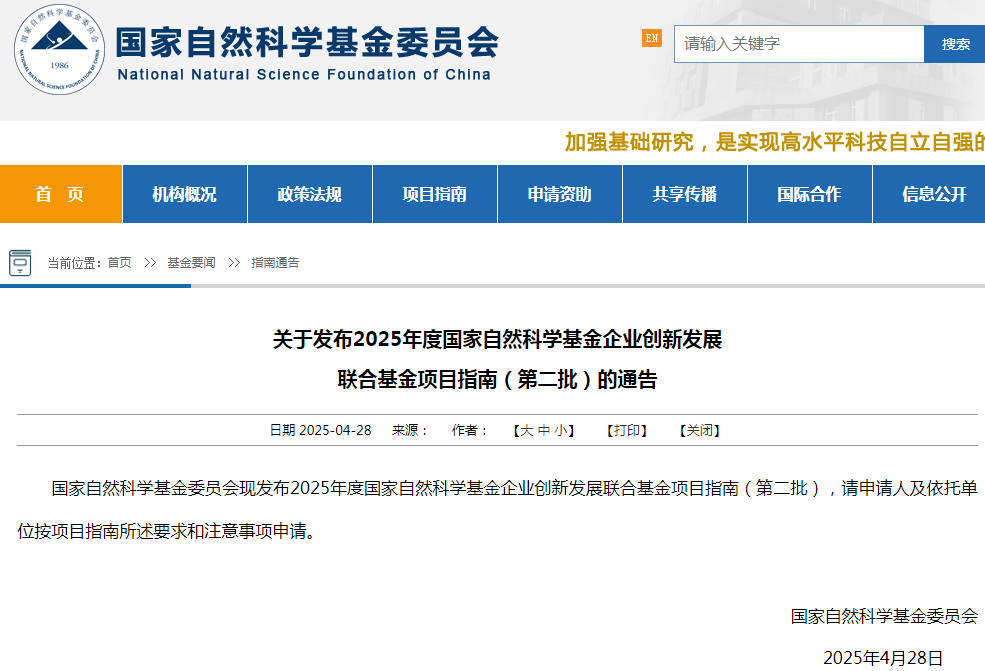Click the 打印 print link
This screenshot has width=985, height=671.
[x=627, y=430]
